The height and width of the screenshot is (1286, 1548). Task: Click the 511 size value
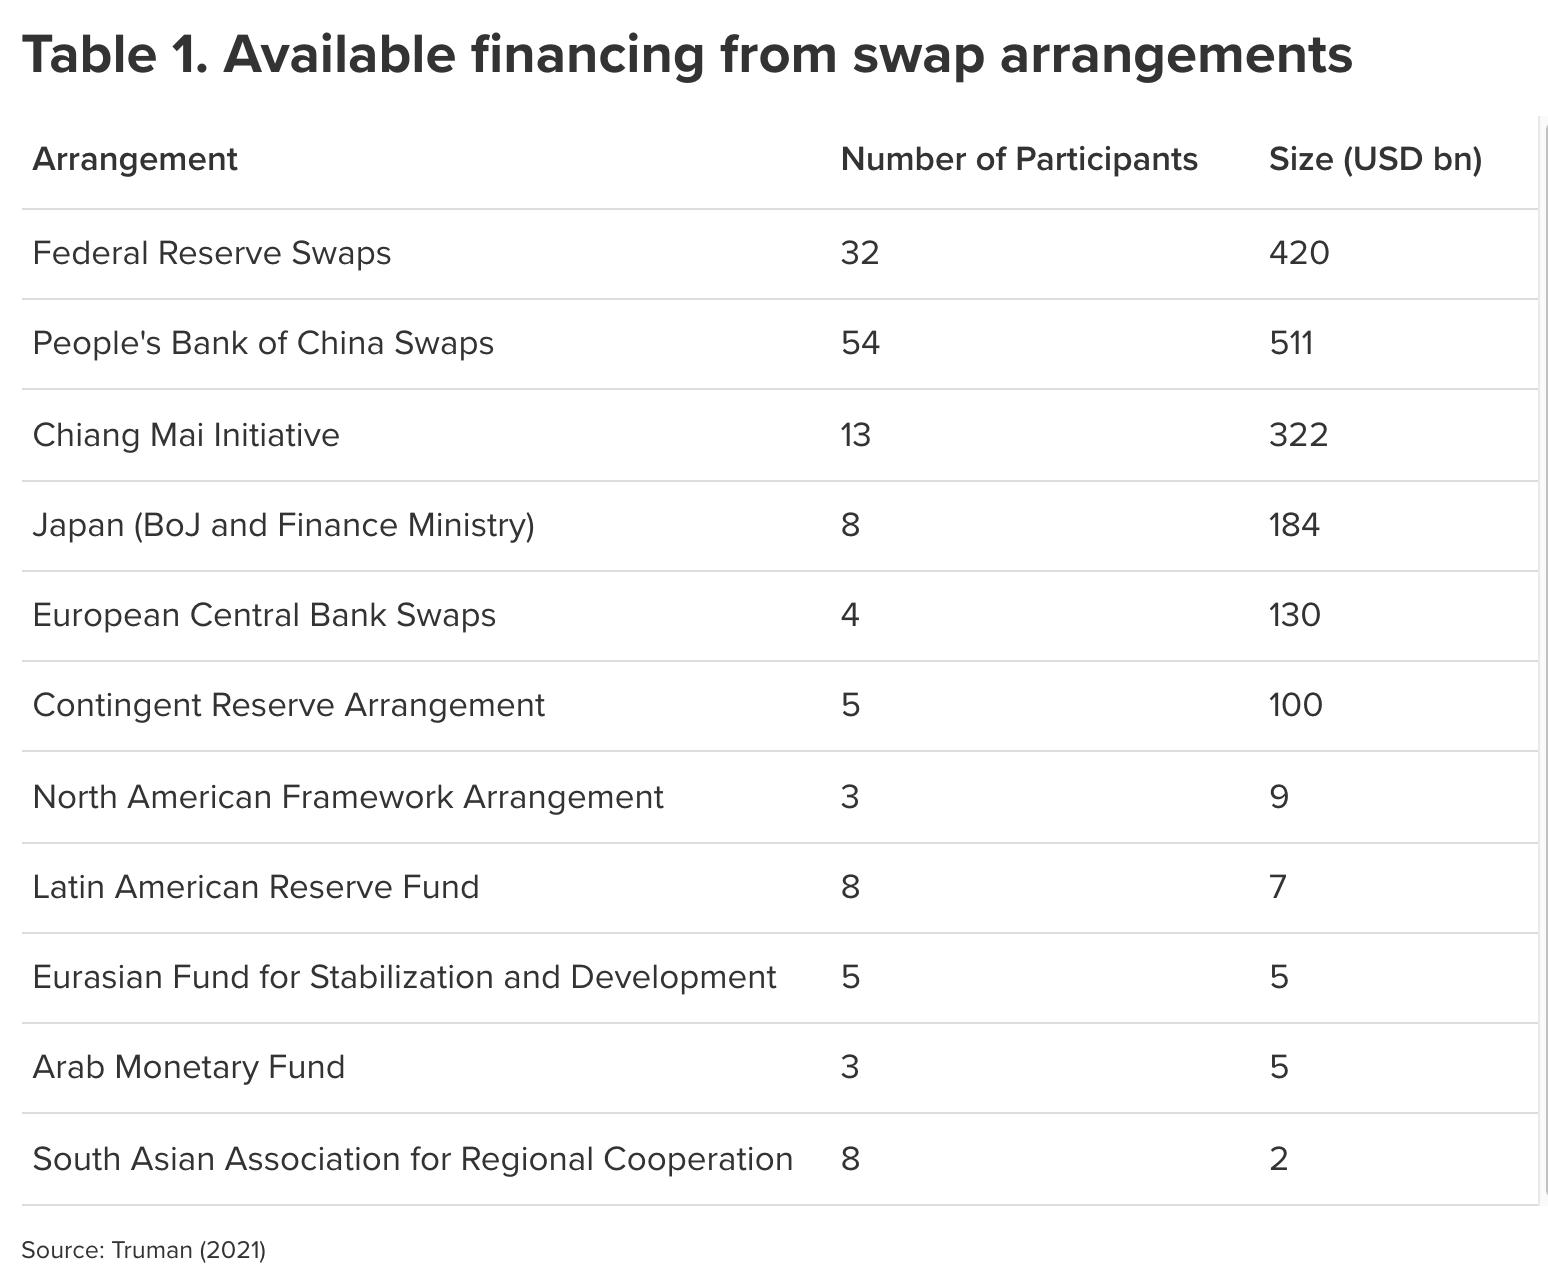[x=1291, y=343]
